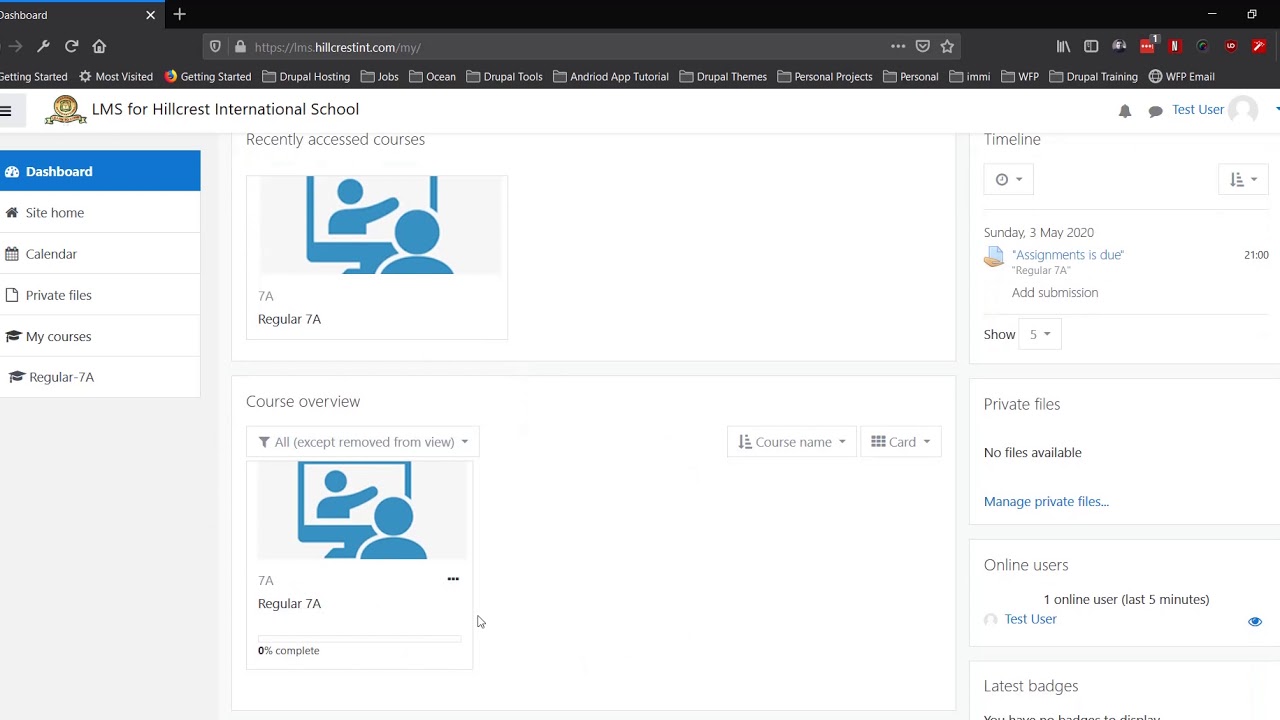1280x720 pixels.
Task: Open Timeline date filter clock dropdown
Action: 1009,179
